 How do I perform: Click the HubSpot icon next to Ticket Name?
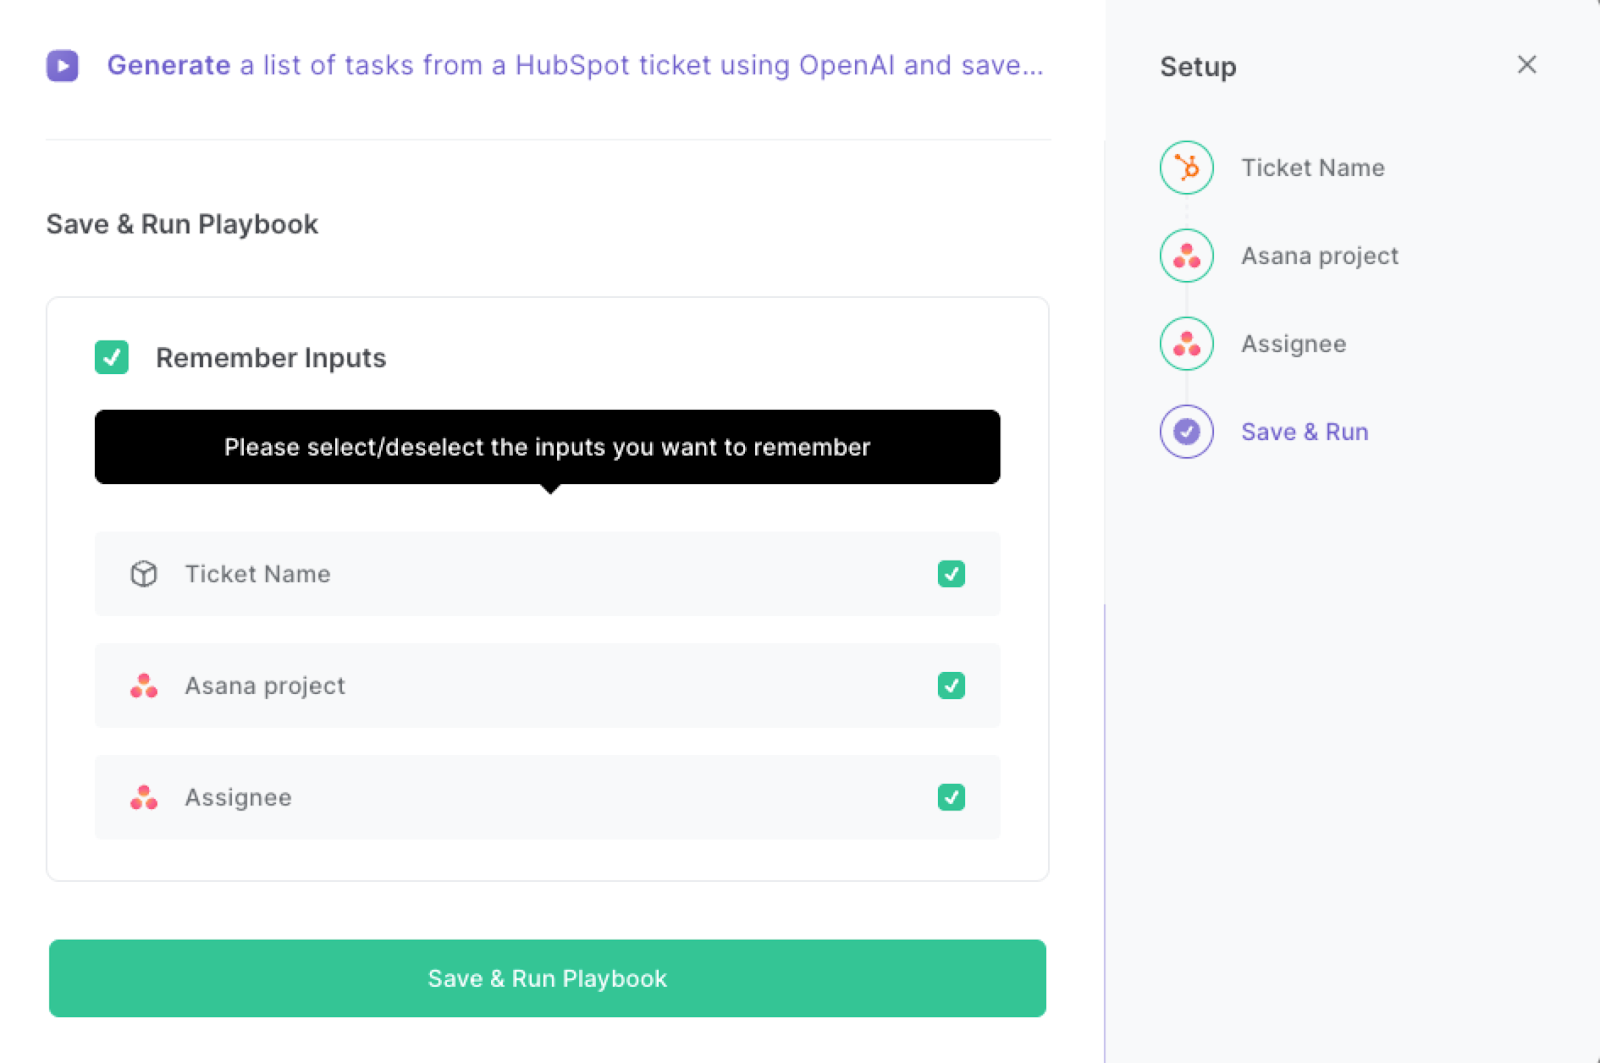(1186, 167)
